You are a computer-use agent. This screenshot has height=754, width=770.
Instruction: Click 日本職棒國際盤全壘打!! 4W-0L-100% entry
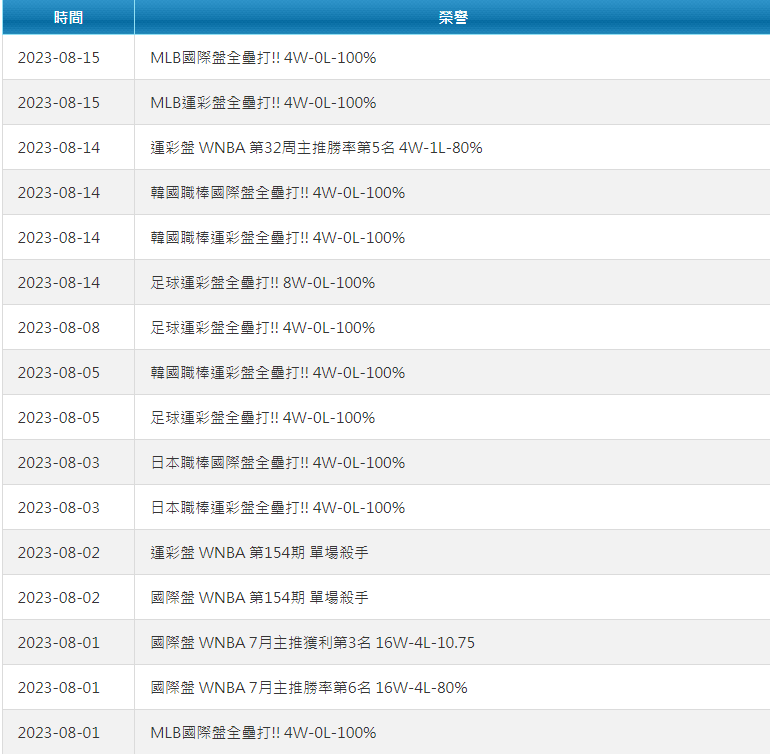click(x=277, y=463)
